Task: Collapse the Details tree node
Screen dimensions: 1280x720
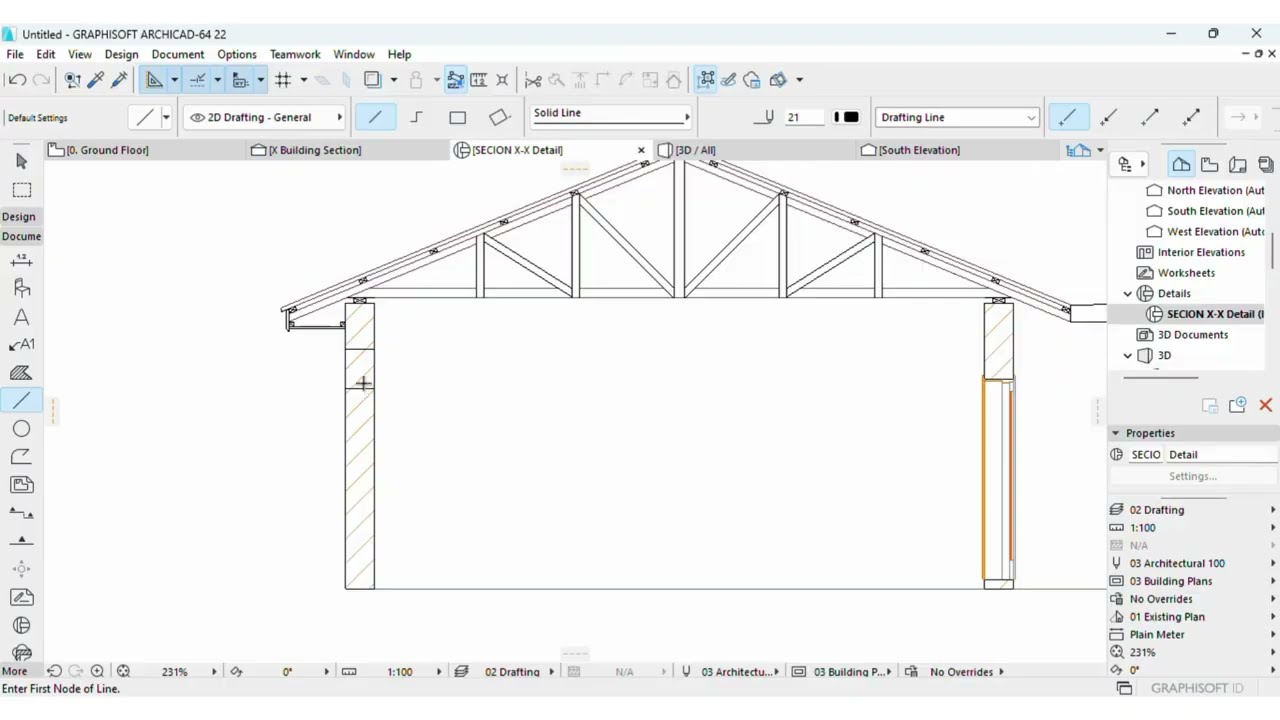Action: [x=1128, y=294]
